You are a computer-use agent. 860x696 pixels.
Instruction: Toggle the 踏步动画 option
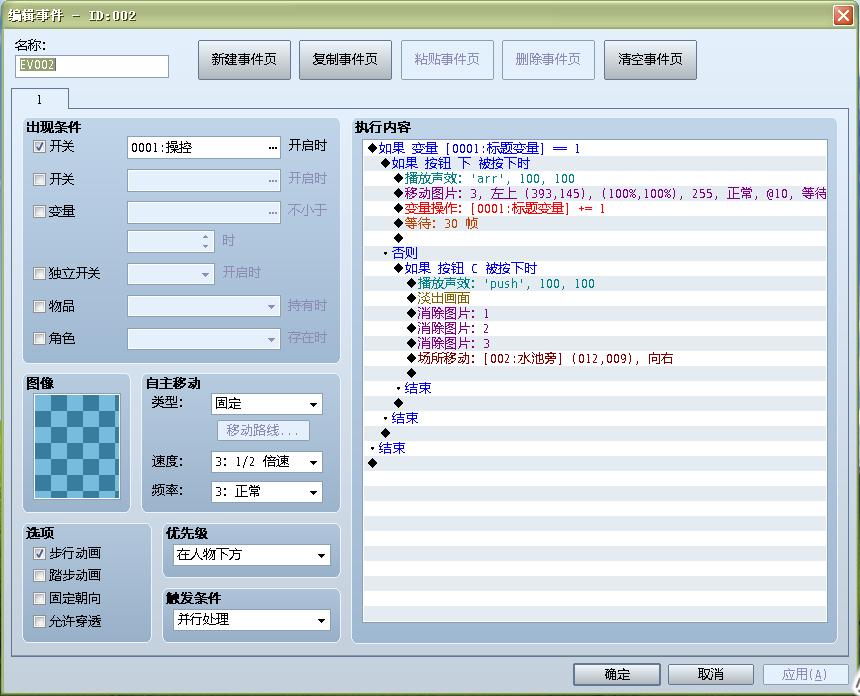coord(39,575)
